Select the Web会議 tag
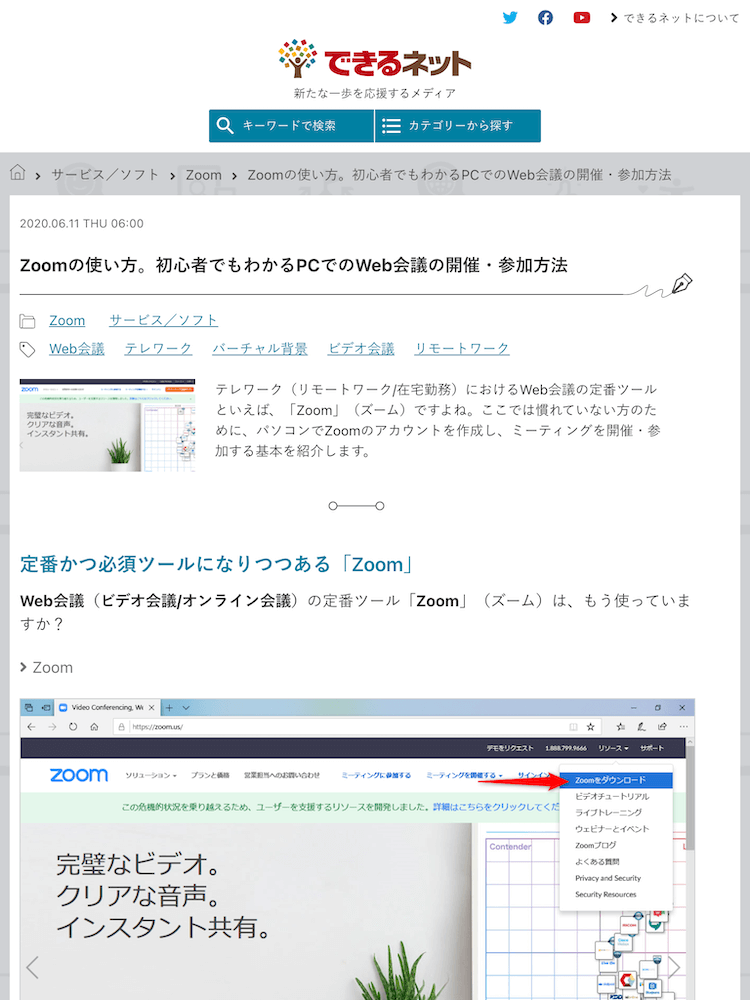Viewport: 750px width, 1000px height. [77, 348]
